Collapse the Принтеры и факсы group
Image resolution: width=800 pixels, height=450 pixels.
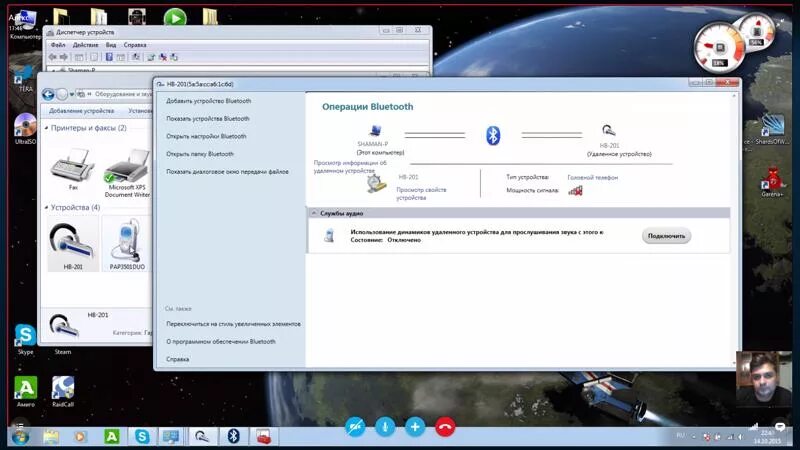(46, 128)
